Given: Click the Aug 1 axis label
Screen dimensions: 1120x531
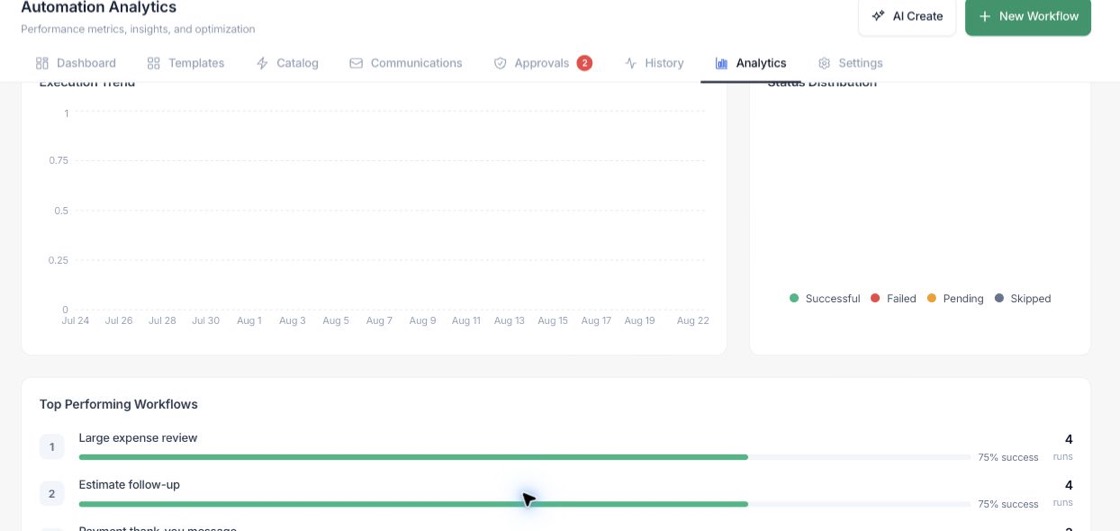Looking at the screenshot, I should 249,321.
